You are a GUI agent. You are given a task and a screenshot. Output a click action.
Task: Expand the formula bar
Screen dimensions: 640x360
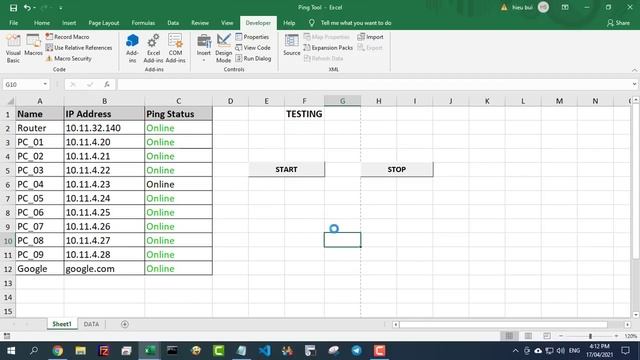click(x=634, y=84)
